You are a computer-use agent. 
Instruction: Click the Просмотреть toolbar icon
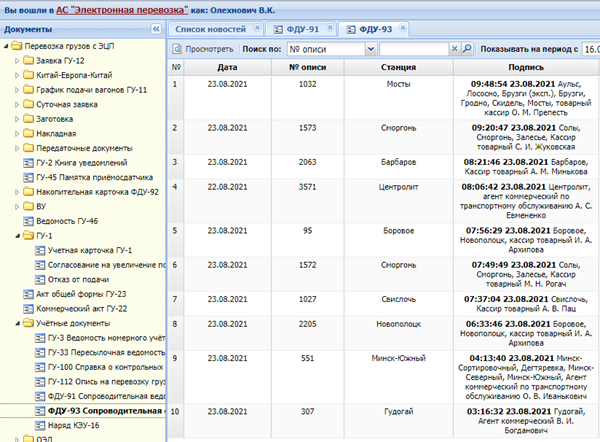(177, 49)
